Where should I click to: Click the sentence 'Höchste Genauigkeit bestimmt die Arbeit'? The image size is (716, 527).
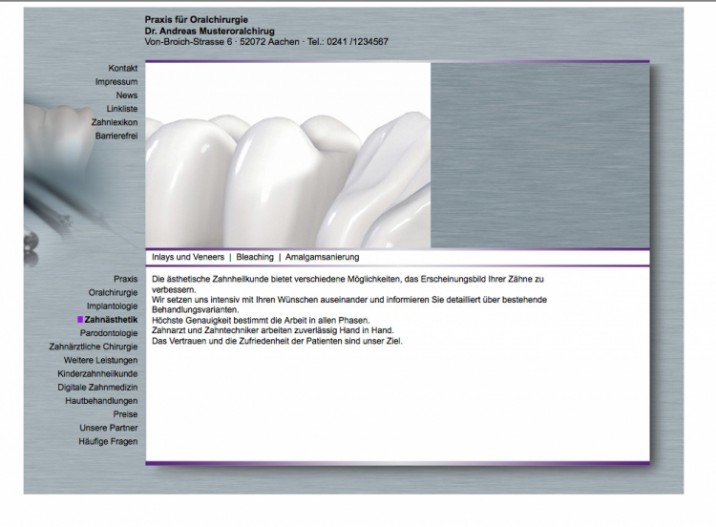coord(261,320)
